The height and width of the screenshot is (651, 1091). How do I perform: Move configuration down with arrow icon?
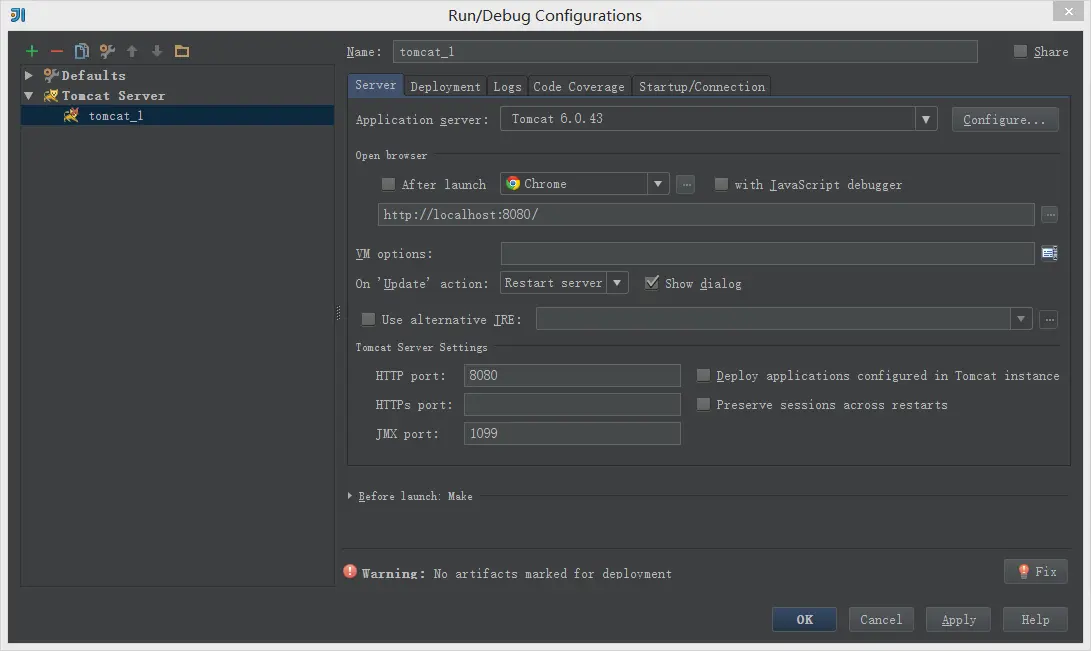tap(157, 51)
